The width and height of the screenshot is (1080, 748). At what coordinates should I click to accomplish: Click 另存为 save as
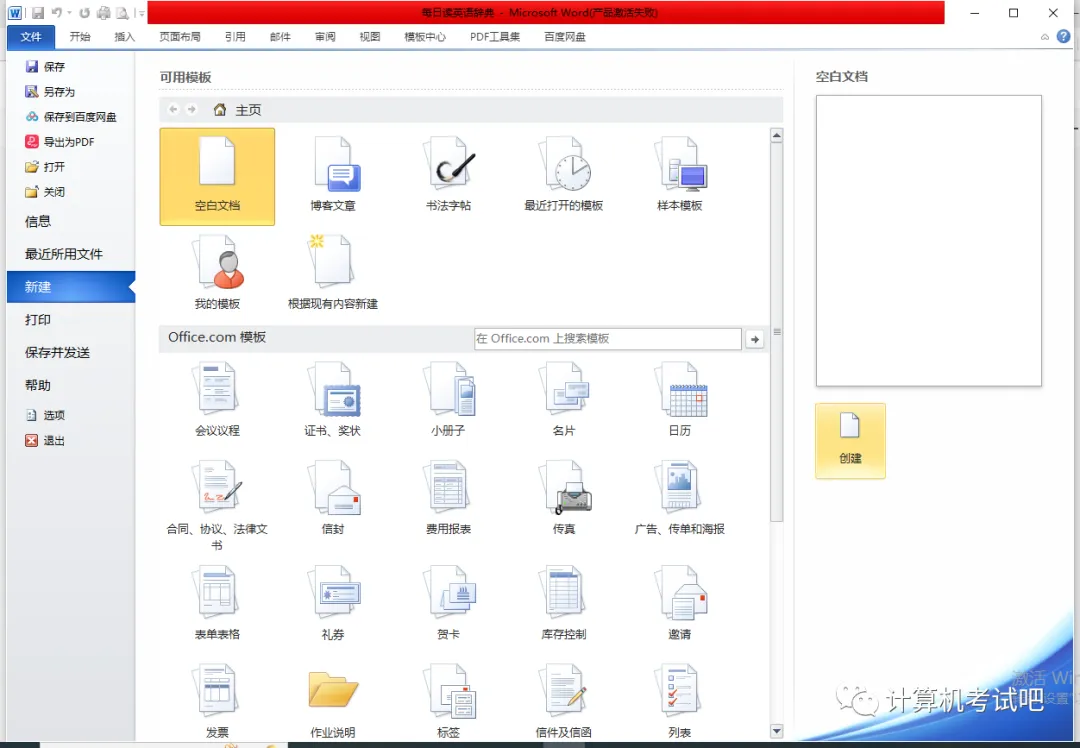(x=50, y=92)
